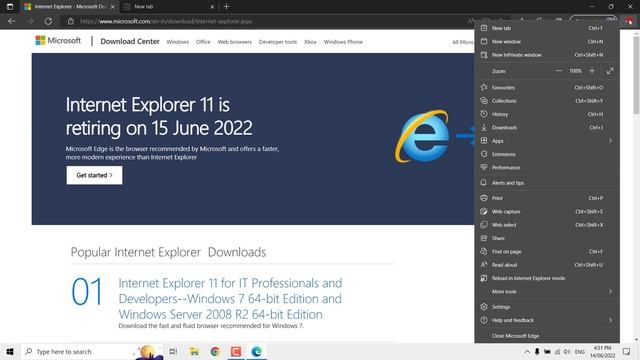Click the Type here to search box
Viewport: 640px width, 360px height.
(x=92, y=351)
